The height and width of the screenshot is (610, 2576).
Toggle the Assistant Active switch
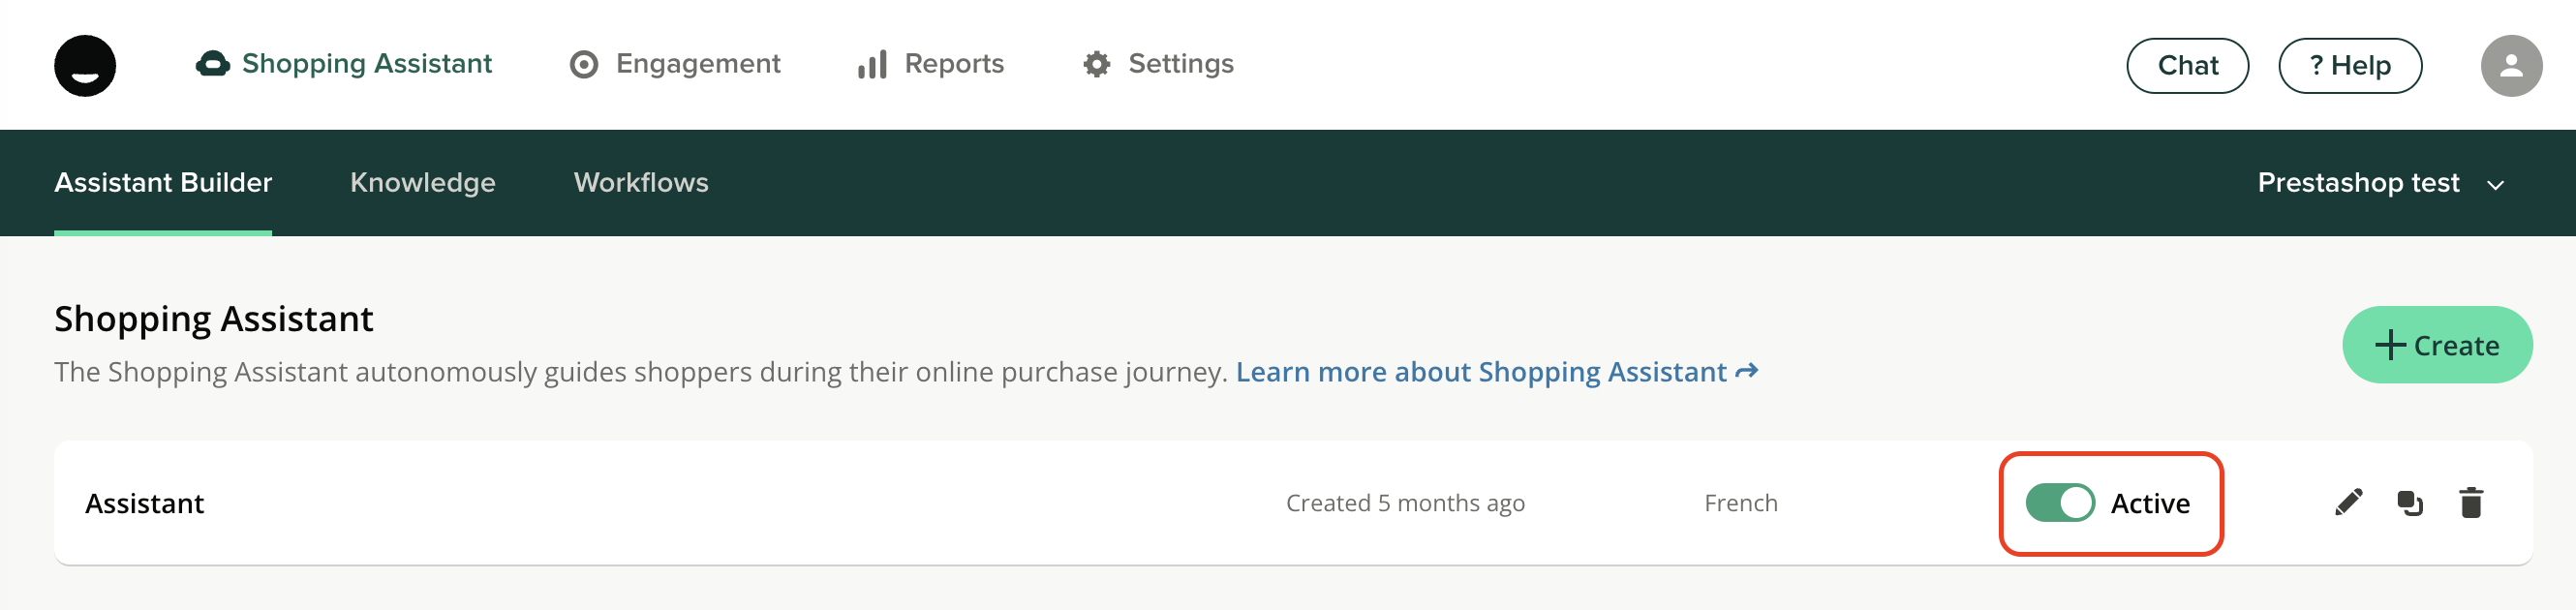(2060, 502)
